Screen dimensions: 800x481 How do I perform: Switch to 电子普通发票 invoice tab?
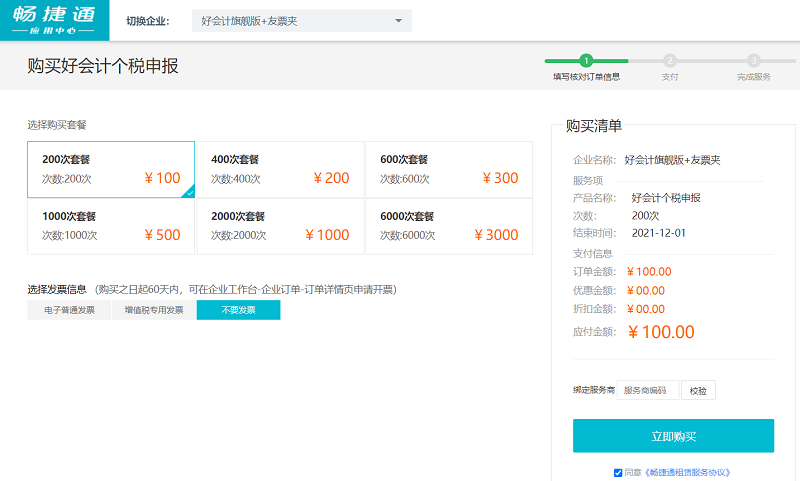(x=69, y=310)
